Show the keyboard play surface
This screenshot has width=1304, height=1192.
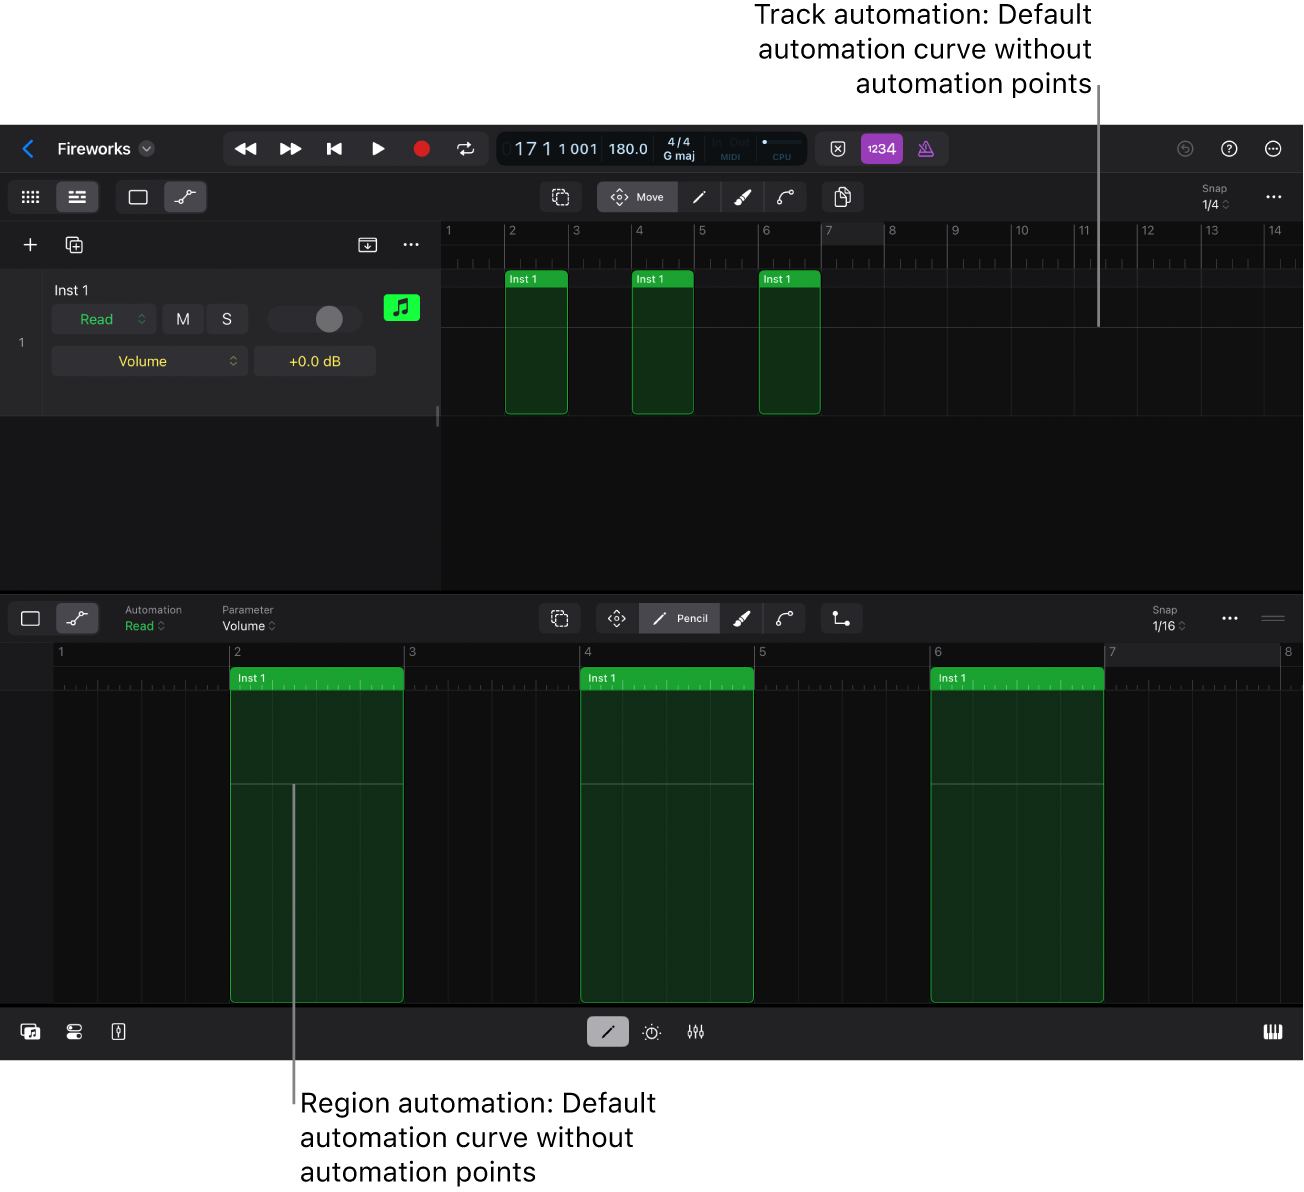click(1272, 1032)
